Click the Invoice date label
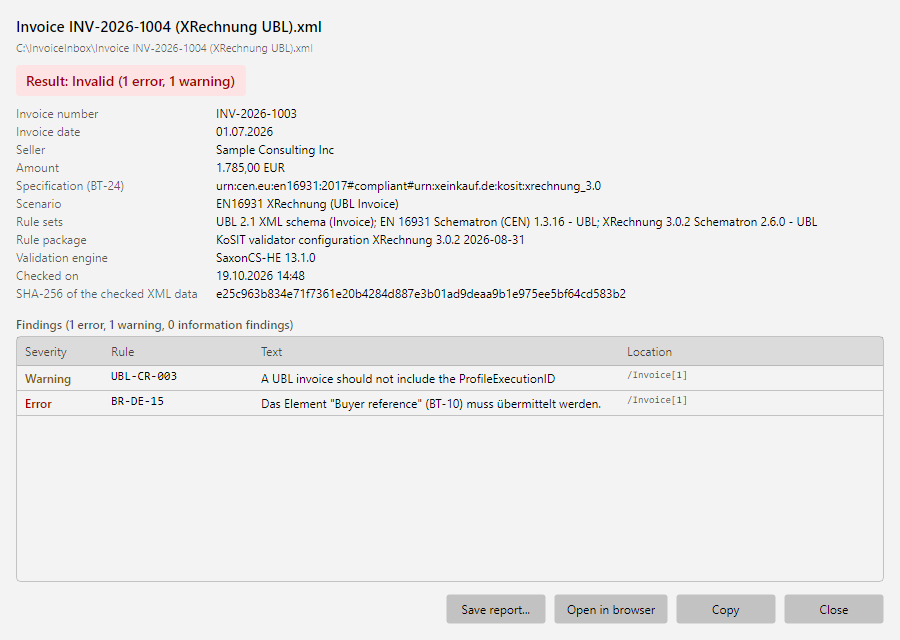This screenshot has width=900, height=640. click(48, 131)
